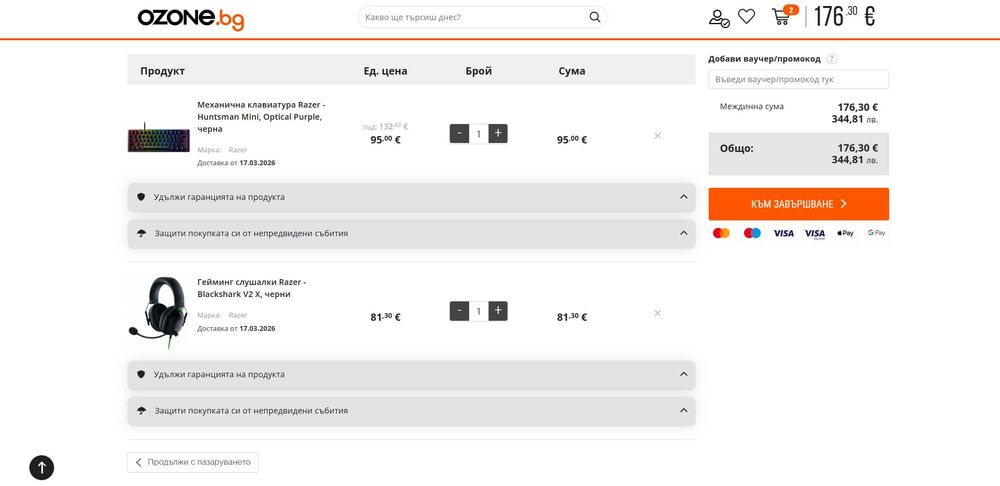Screen dimensions: 1000x486
Task: Click keyboard quantity value field
Action: point(479,134)
